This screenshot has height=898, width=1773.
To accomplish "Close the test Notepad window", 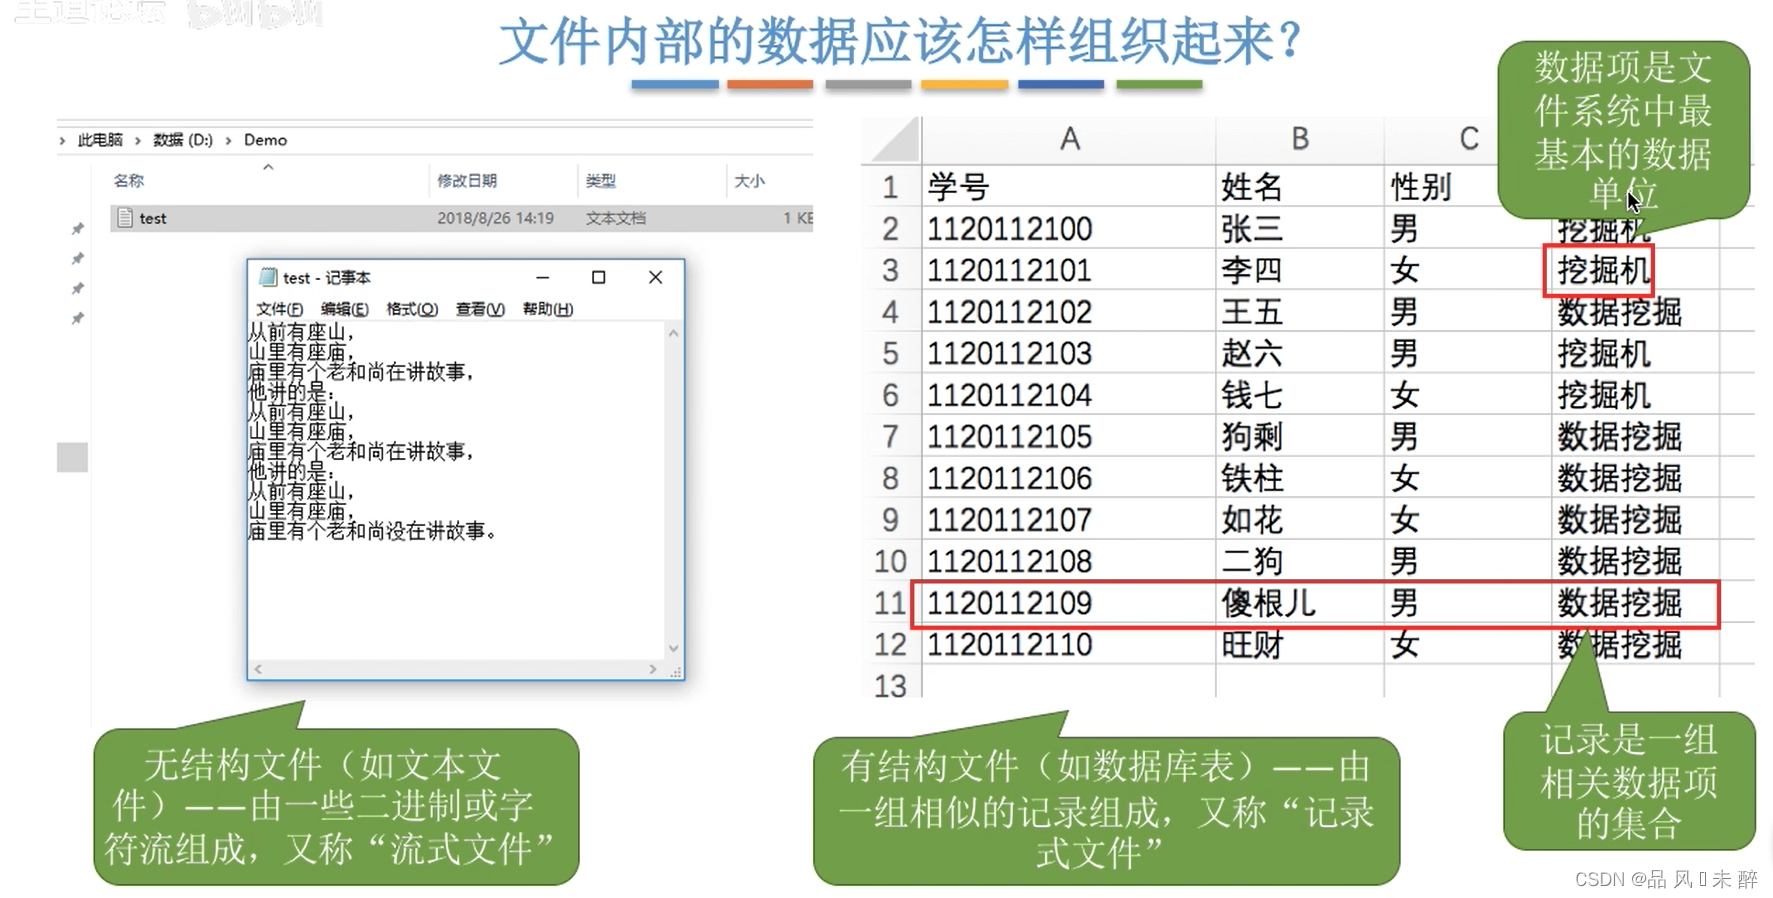I will [655, 277].
